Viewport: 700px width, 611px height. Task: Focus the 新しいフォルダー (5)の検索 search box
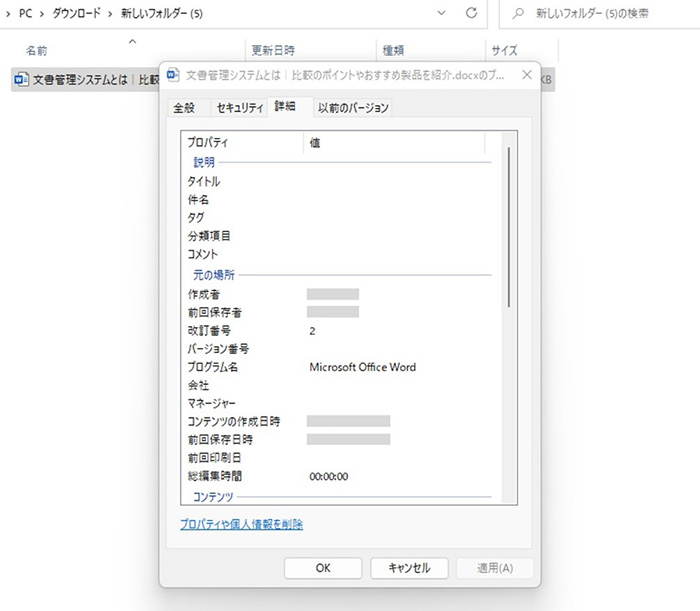point(600,14)
